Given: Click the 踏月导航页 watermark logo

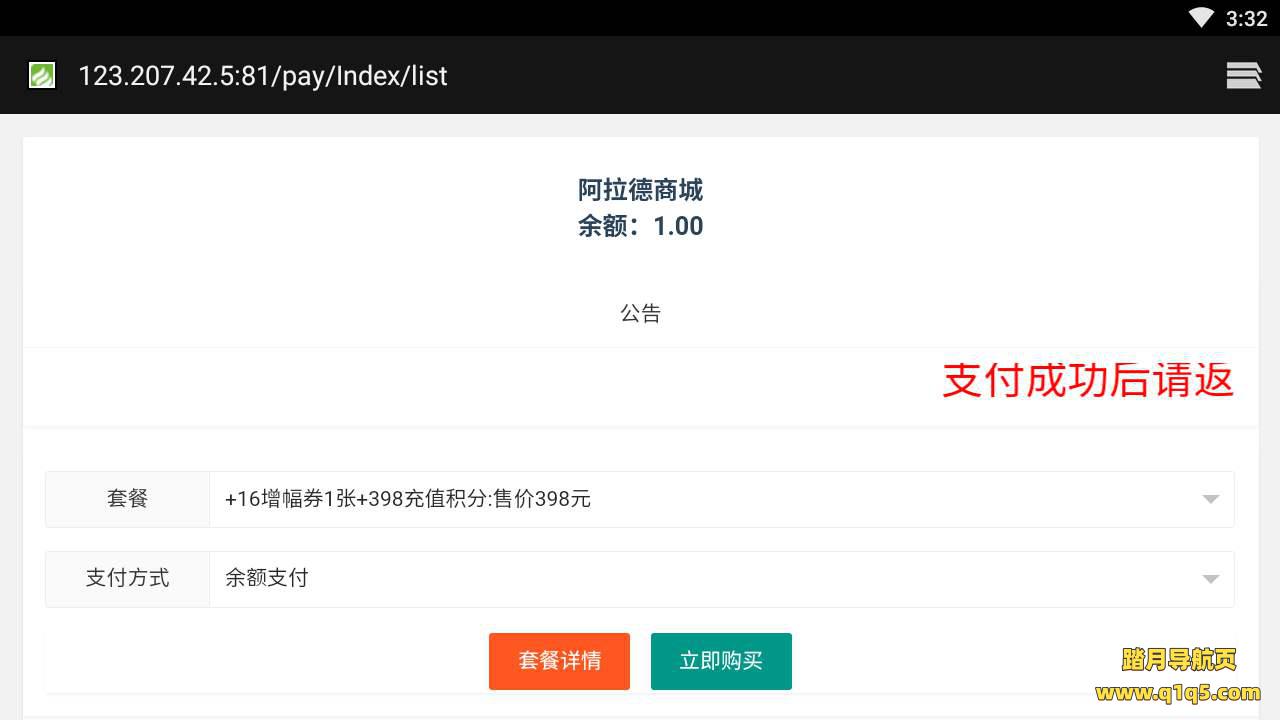Looking at the screenshot, I should point(1179,660).
